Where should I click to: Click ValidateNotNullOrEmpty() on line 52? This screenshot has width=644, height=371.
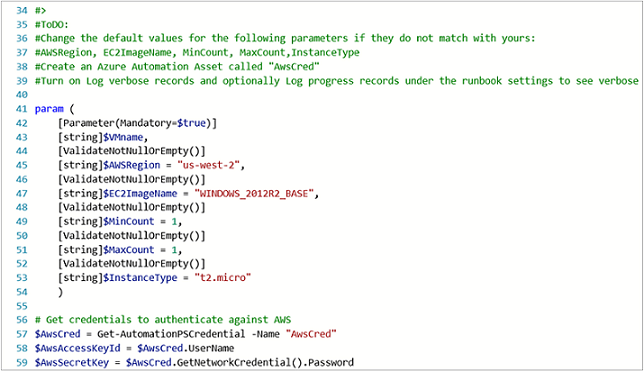pos(131,264)
